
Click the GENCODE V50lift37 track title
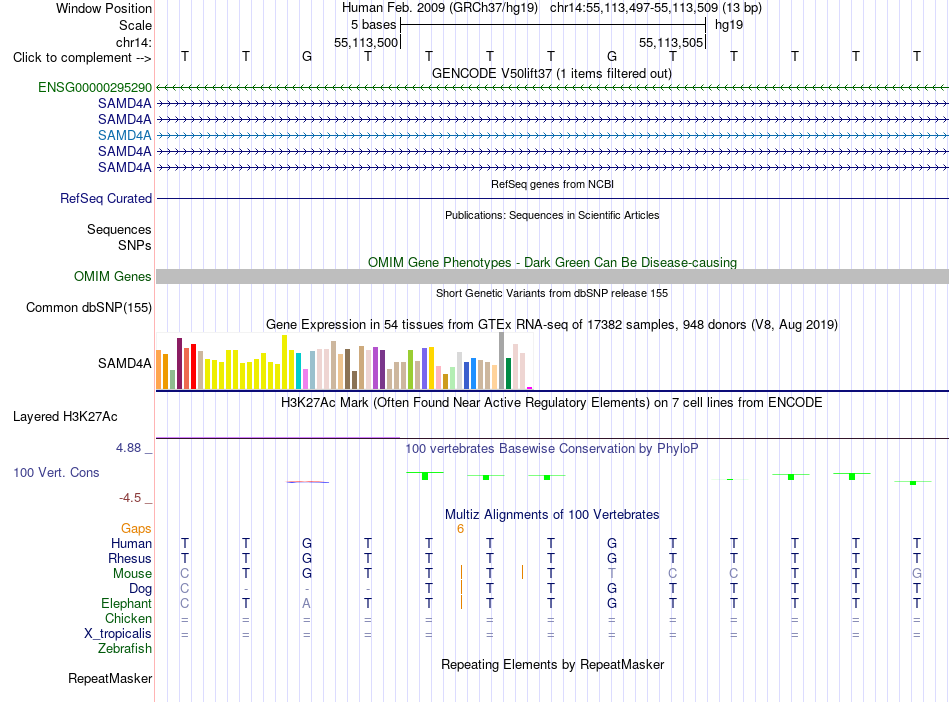click(551, 73)
